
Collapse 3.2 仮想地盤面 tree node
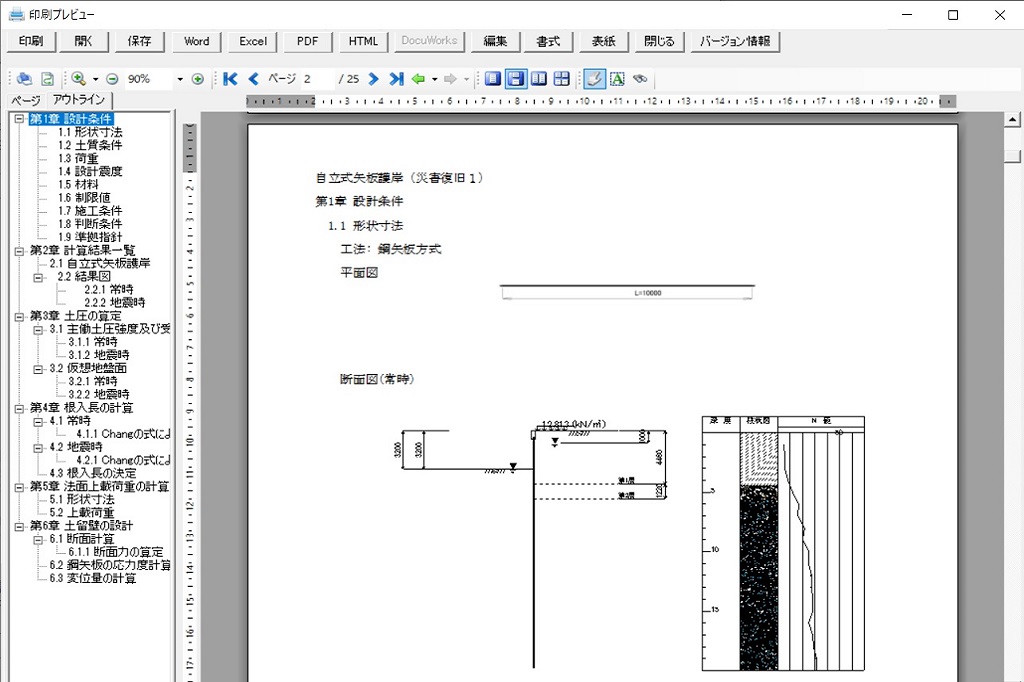[x=39, y=368]
